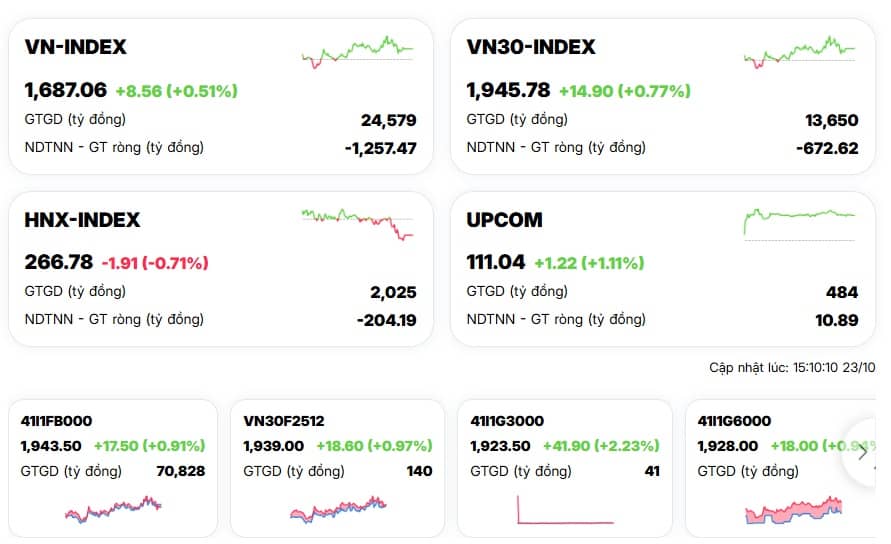Open the VN30-INDEX sparkline chart
The height and width of the screenshot is (544, 891).
[x=800, y=50]
